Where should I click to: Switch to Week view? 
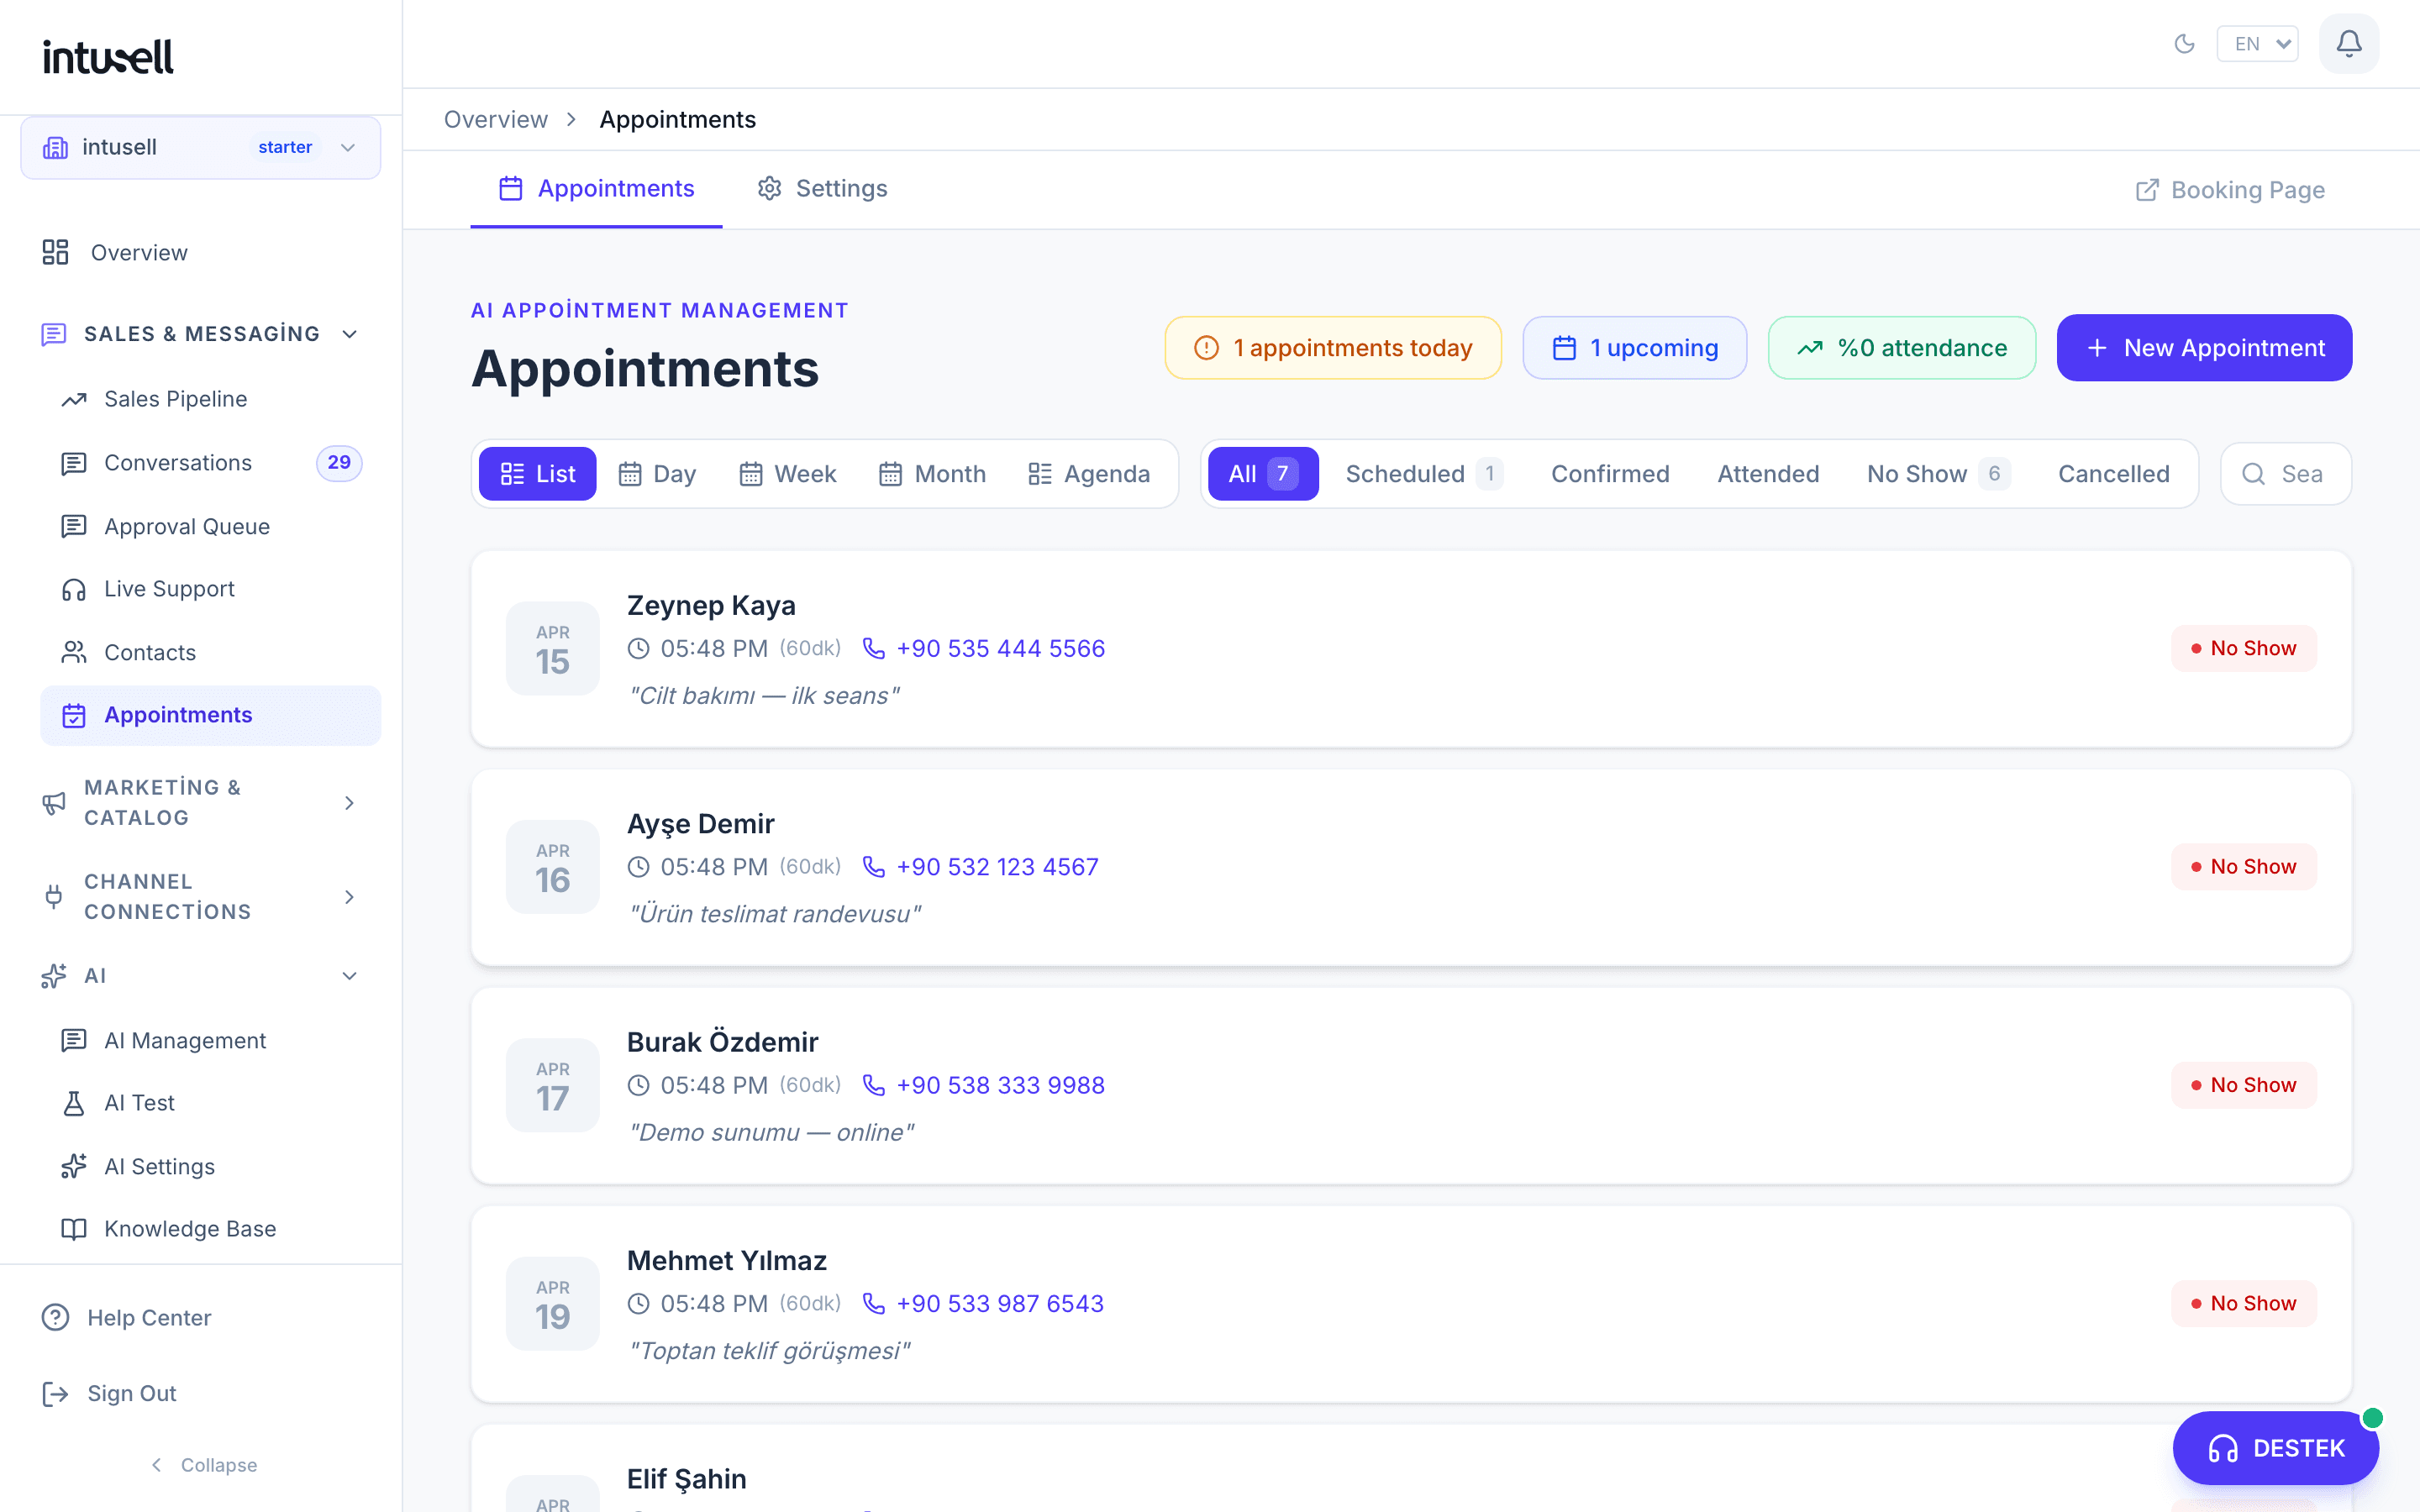click(x=788, y=474)
